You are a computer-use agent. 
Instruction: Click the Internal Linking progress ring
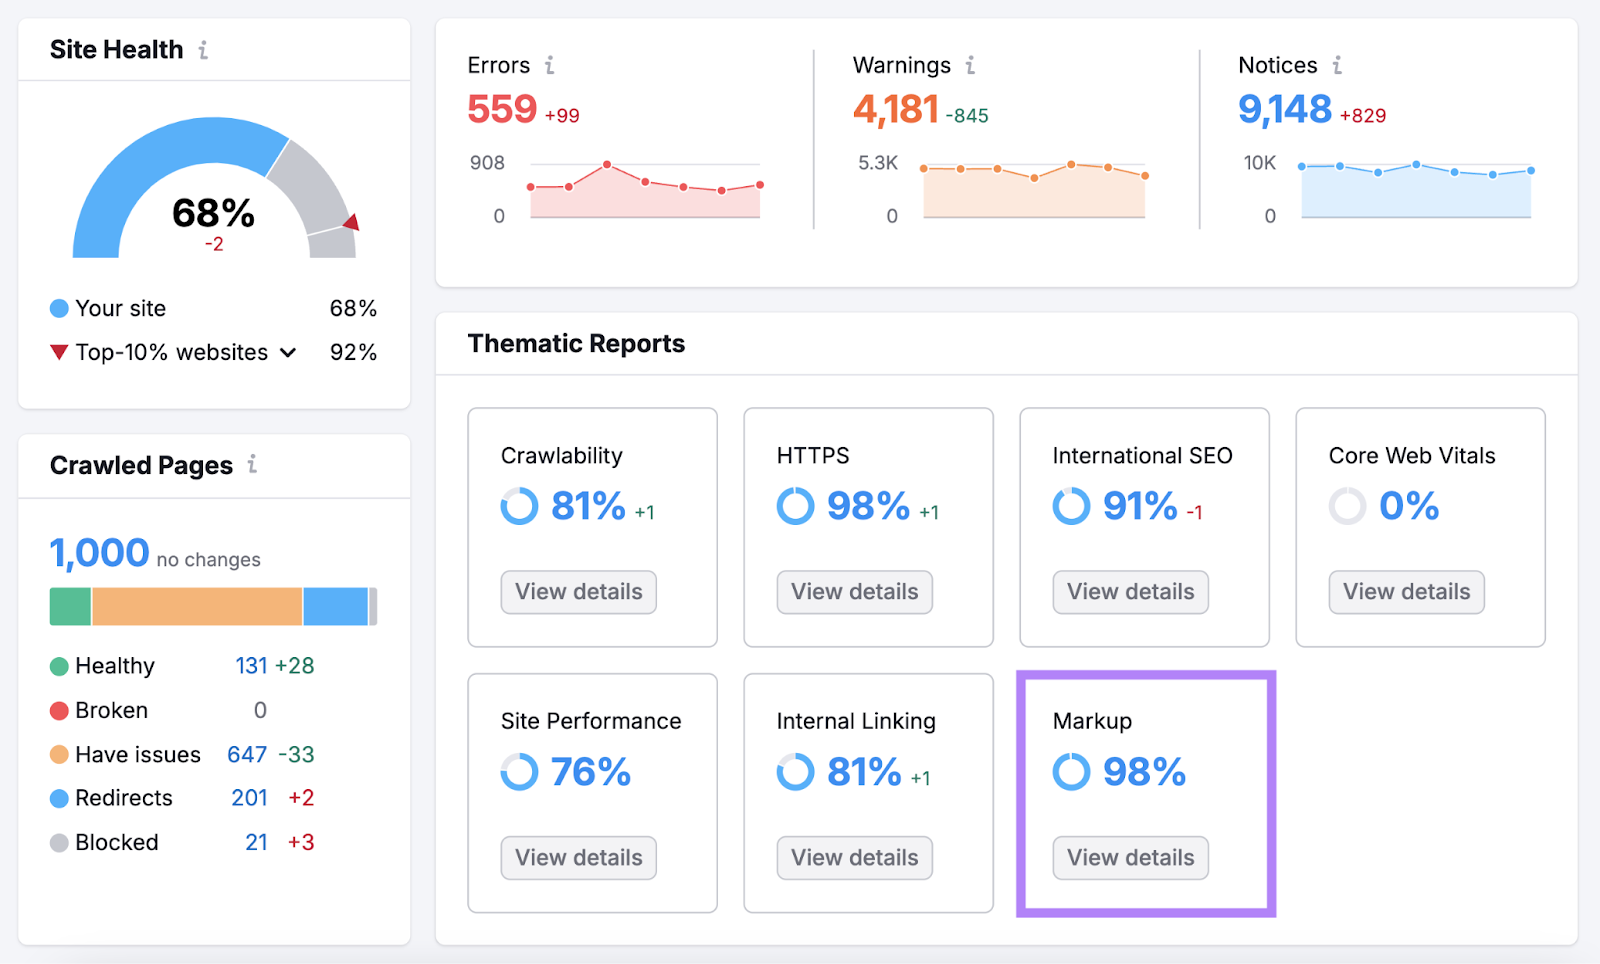coord(795,772)
